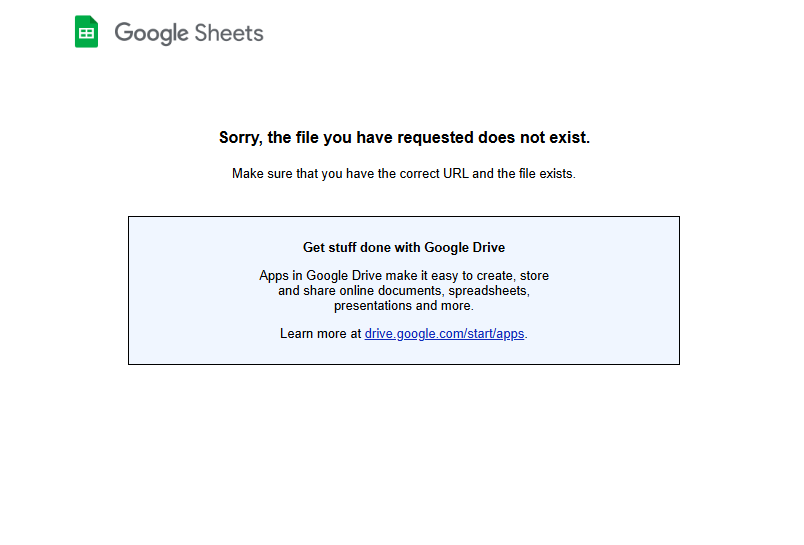This screenshot has width=804, height=545.
Task: Click the "Google" wordmark in the header
Action: pos(151,33)
